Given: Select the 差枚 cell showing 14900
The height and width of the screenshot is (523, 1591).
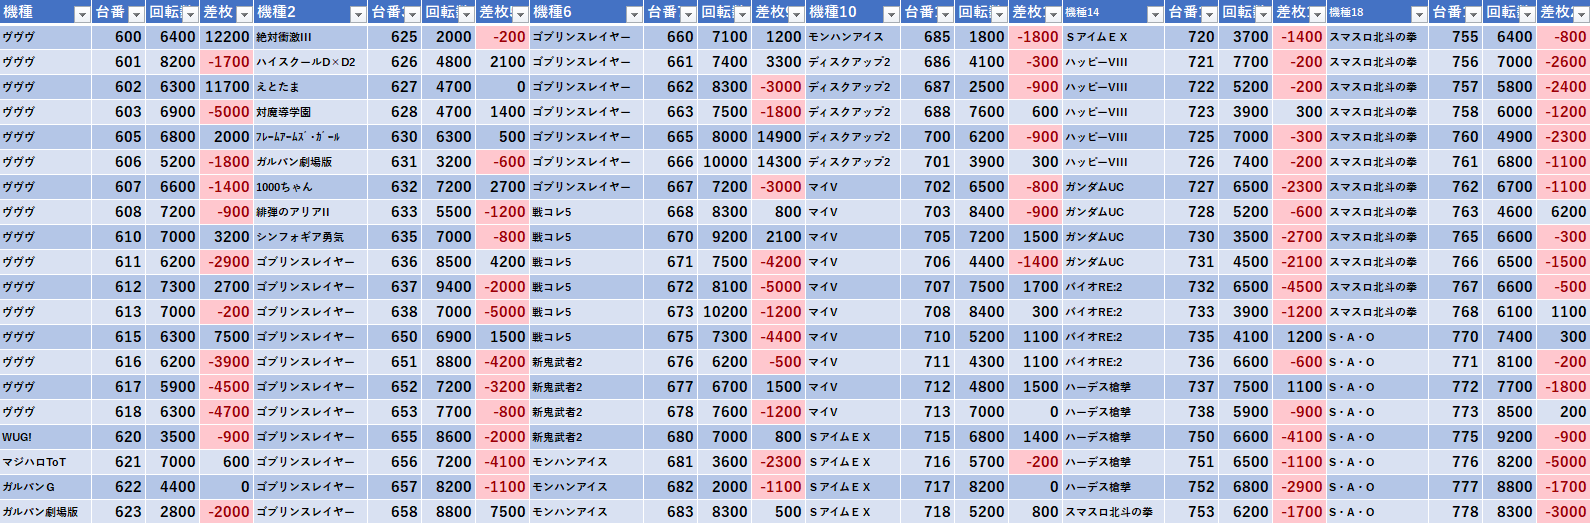Looking at the screenshot, I should (x=778, y=137).
